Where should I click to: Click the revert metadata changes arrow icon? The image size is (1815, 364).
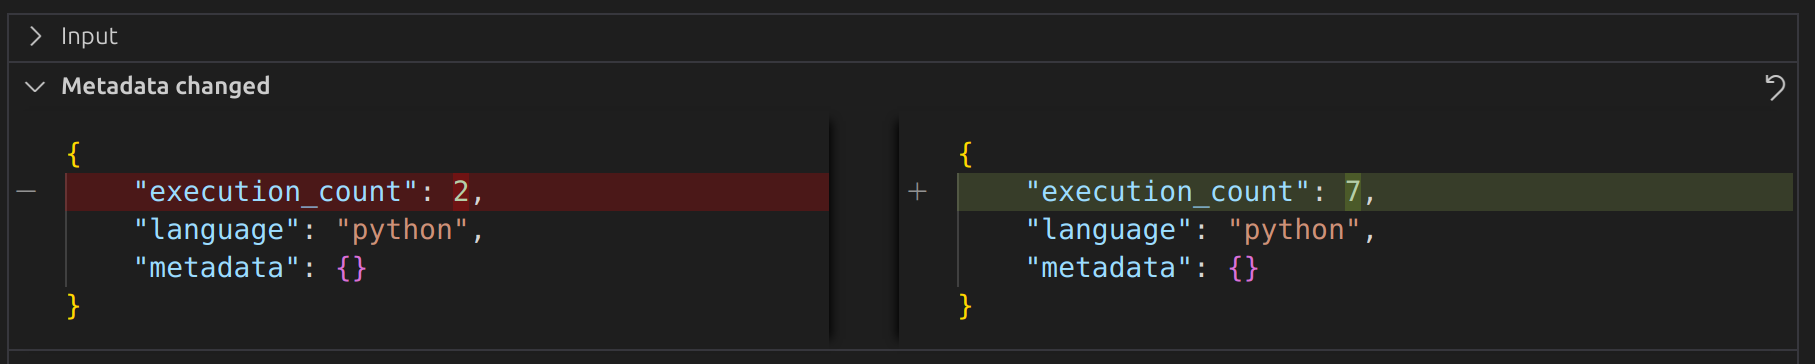click(1775, 87)
